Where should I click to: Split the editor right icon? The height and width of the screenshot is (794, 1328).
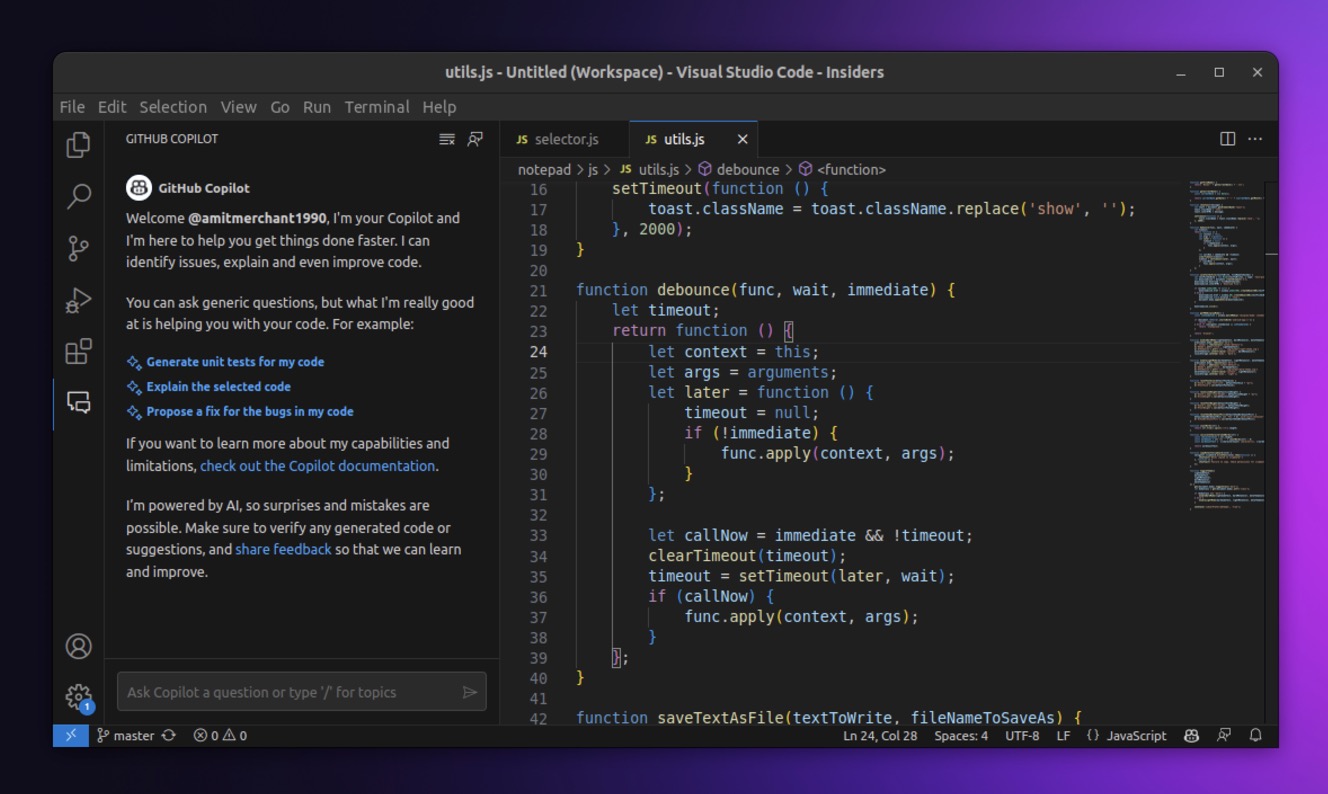pos(1228,139)
